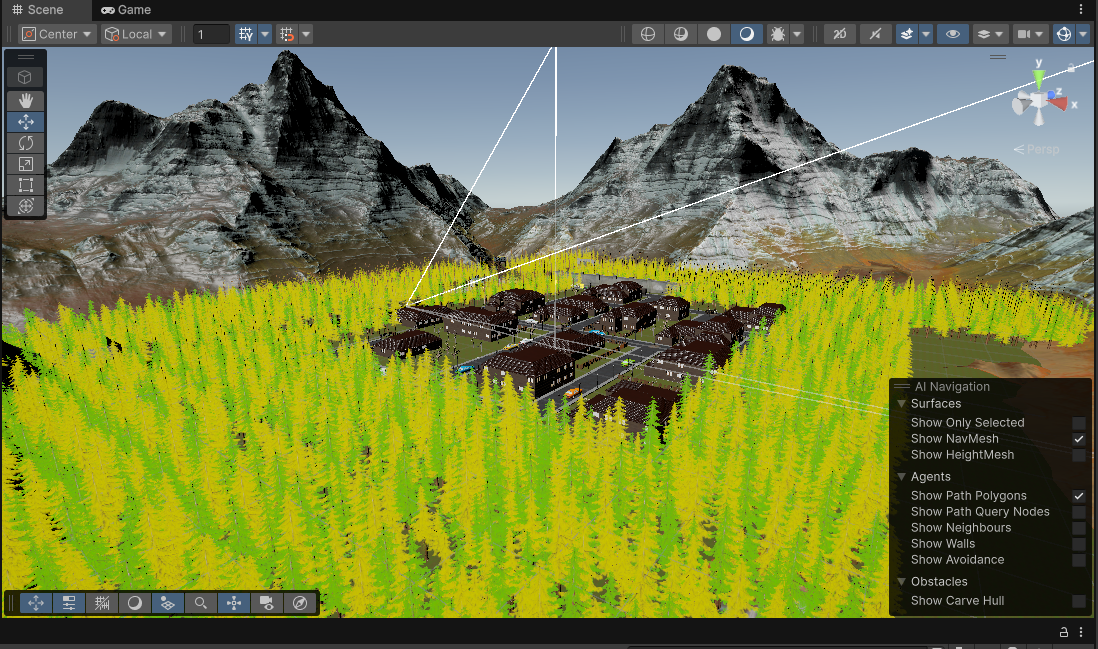Open scene camera dropdown arrow

click(x=1040, y=34)
